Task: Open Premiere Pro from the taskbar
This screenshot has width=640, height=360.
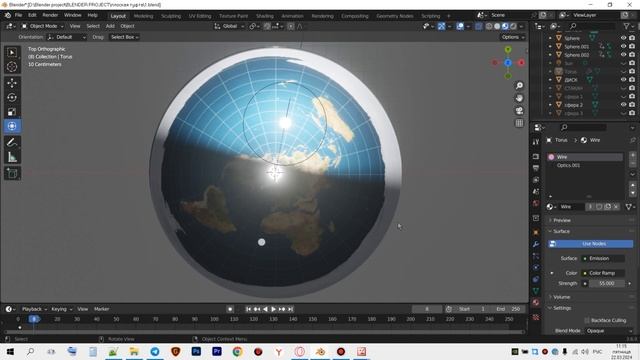Action: click(217, 351)
